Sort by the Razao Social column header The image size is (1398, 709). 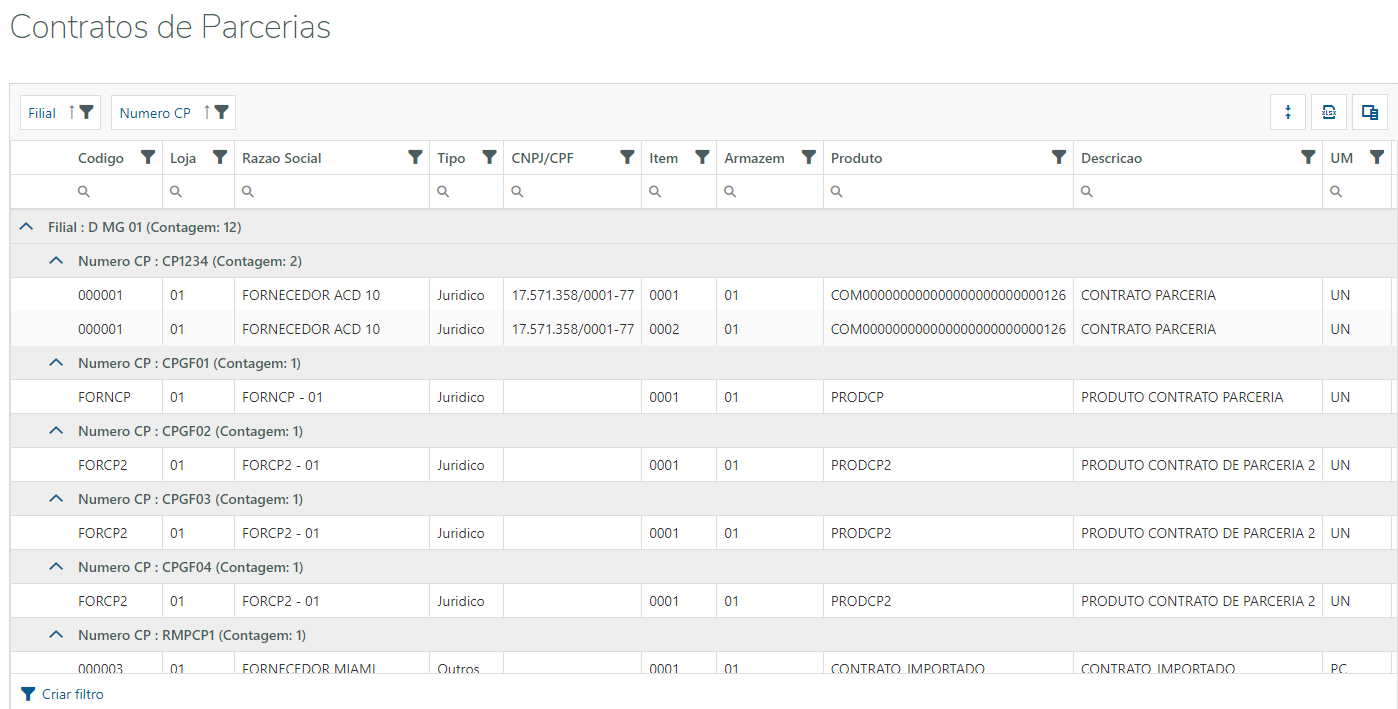pyautogui.click(x=282, y=158)
